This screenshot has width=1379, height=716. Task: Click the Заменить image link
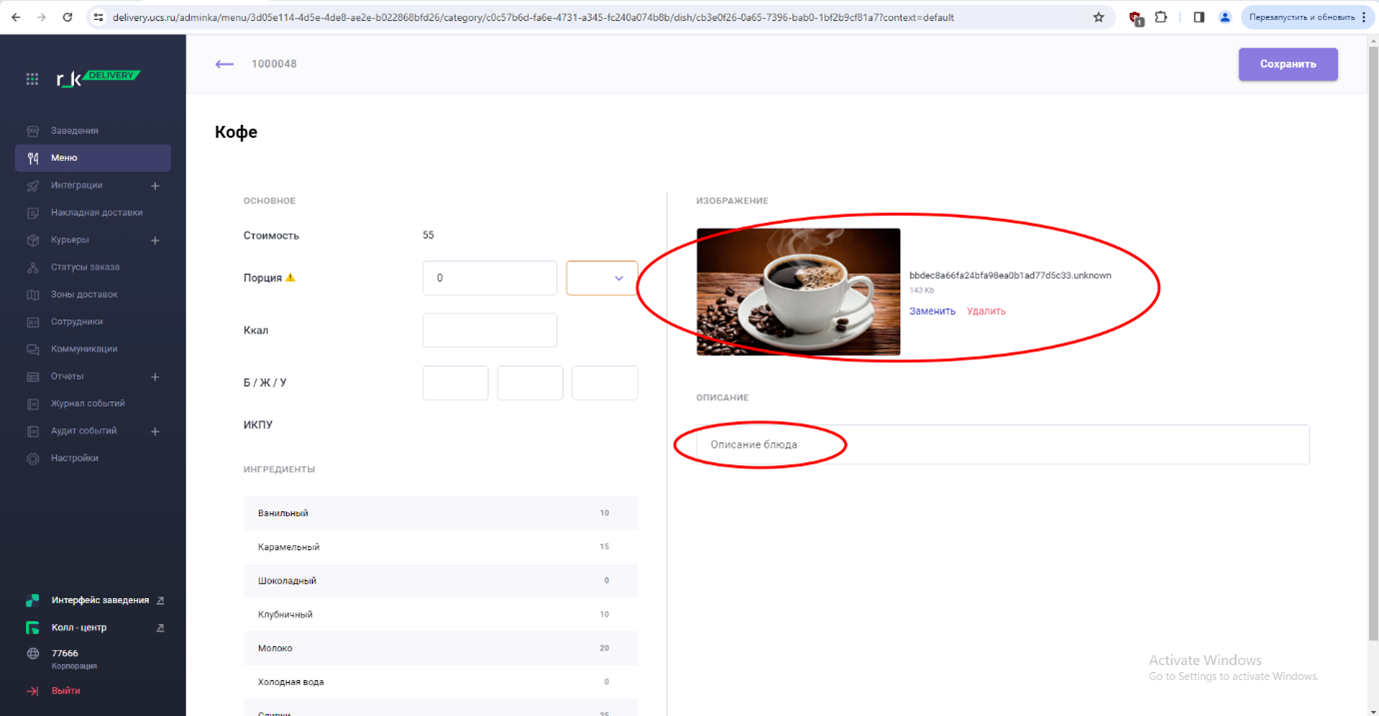coord(932,311)
